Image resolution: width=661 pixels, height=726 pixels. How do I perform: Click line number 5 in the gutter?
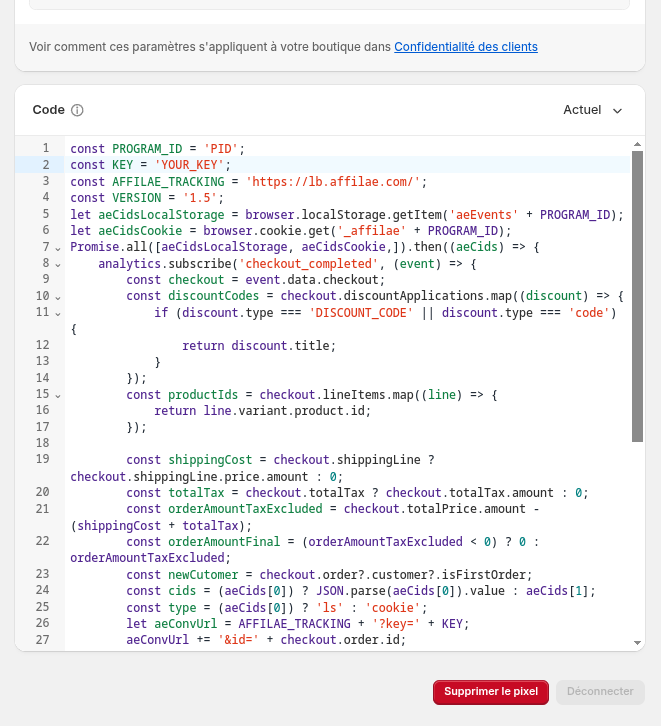tap(46, 214)
